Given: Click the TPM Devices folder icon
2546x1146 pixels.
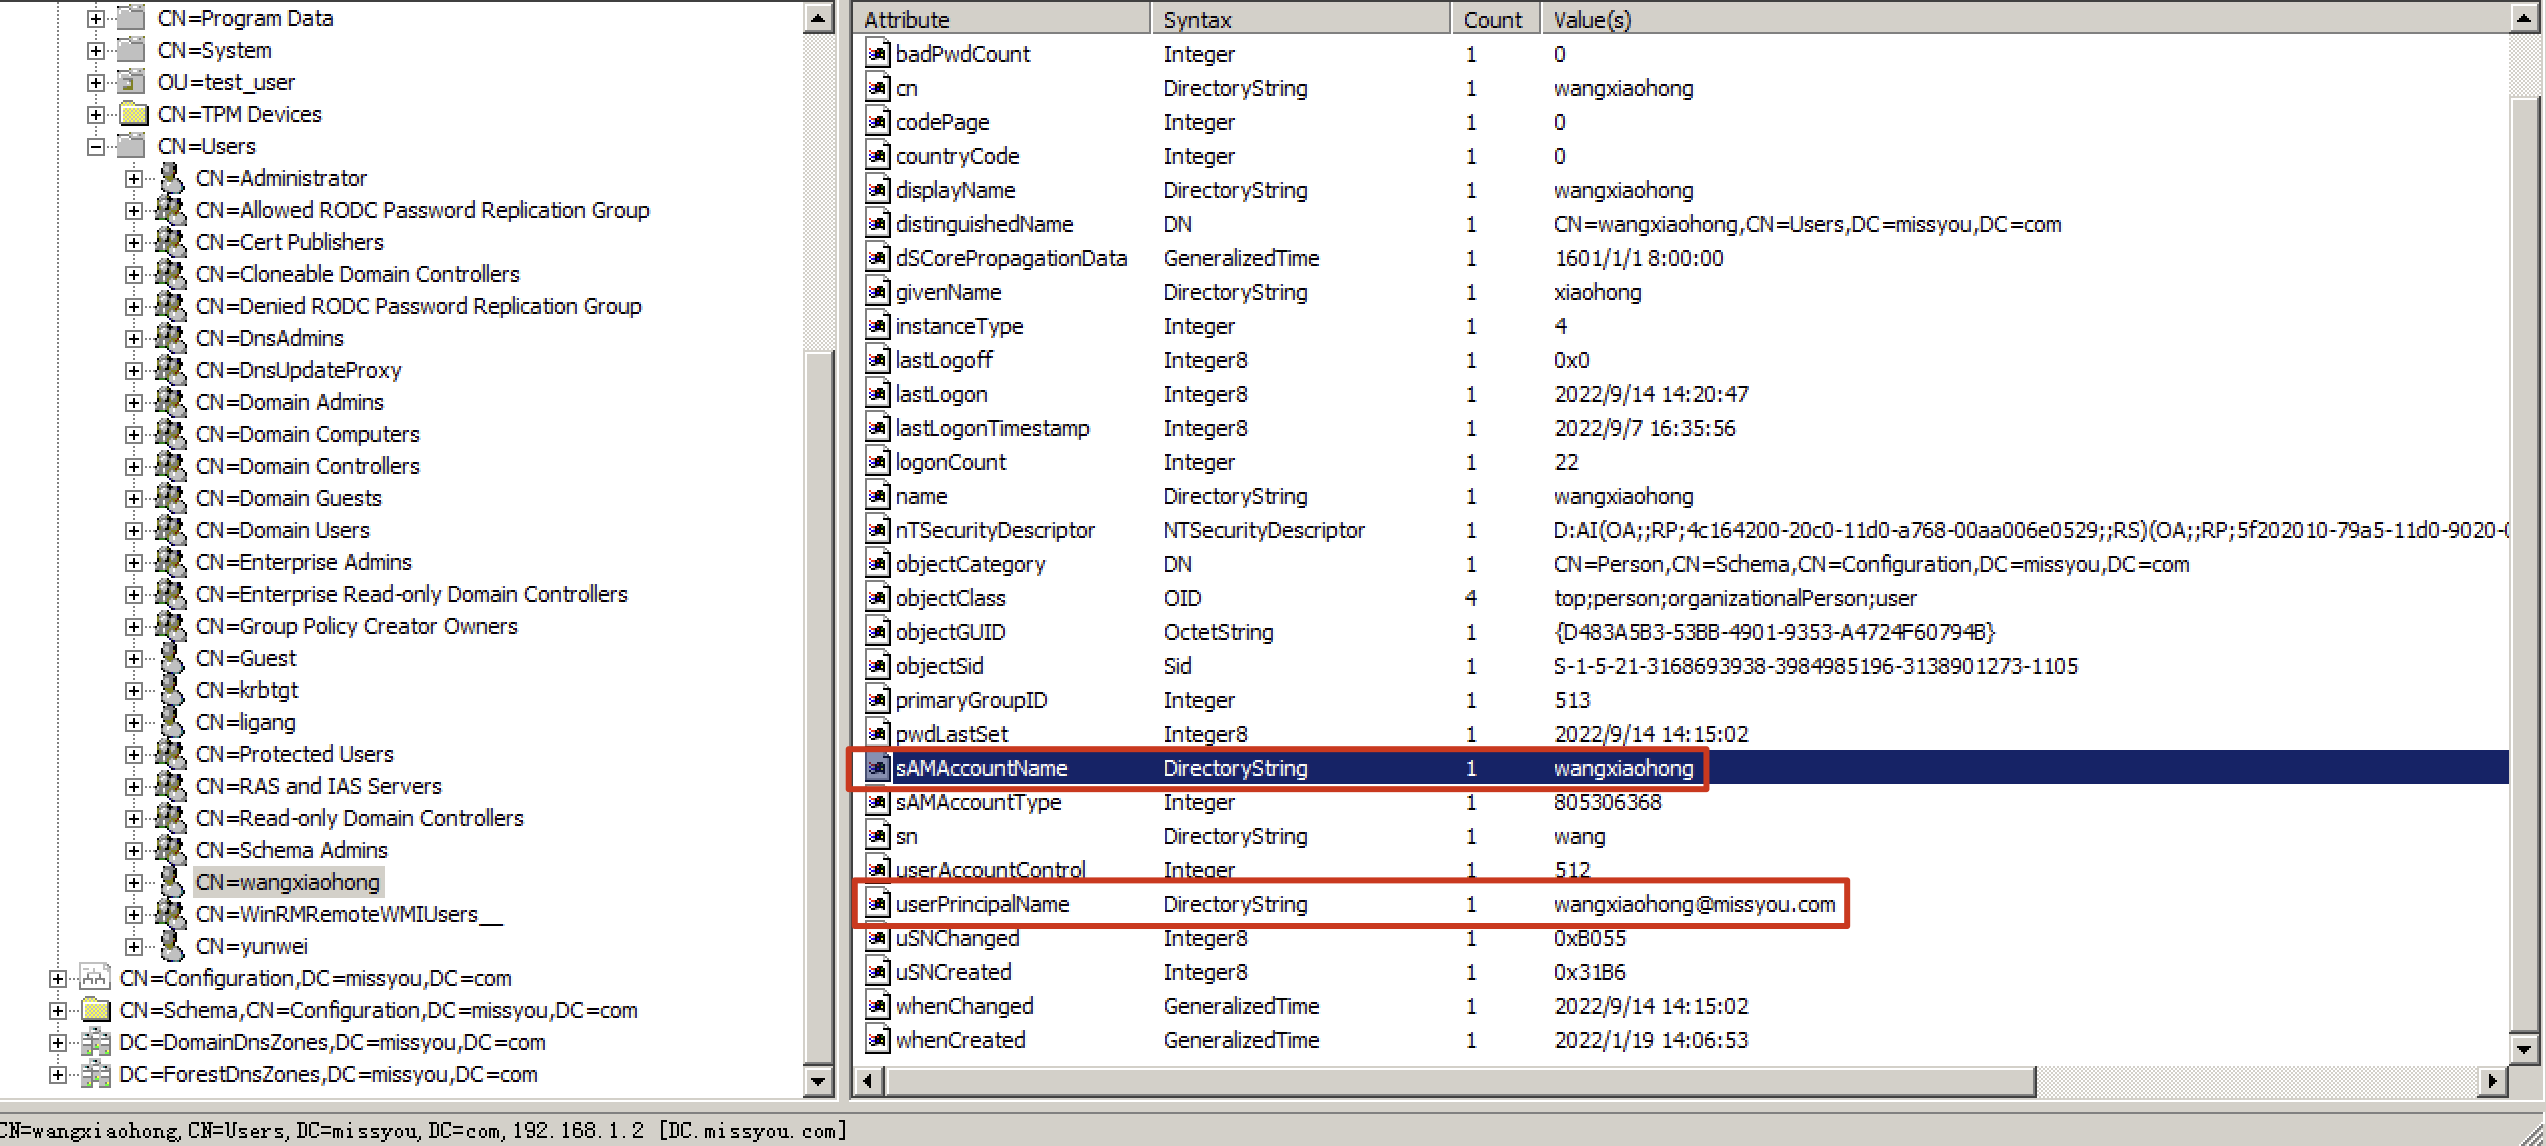Looking at the screenshot, I should click(x=133, y=114).
